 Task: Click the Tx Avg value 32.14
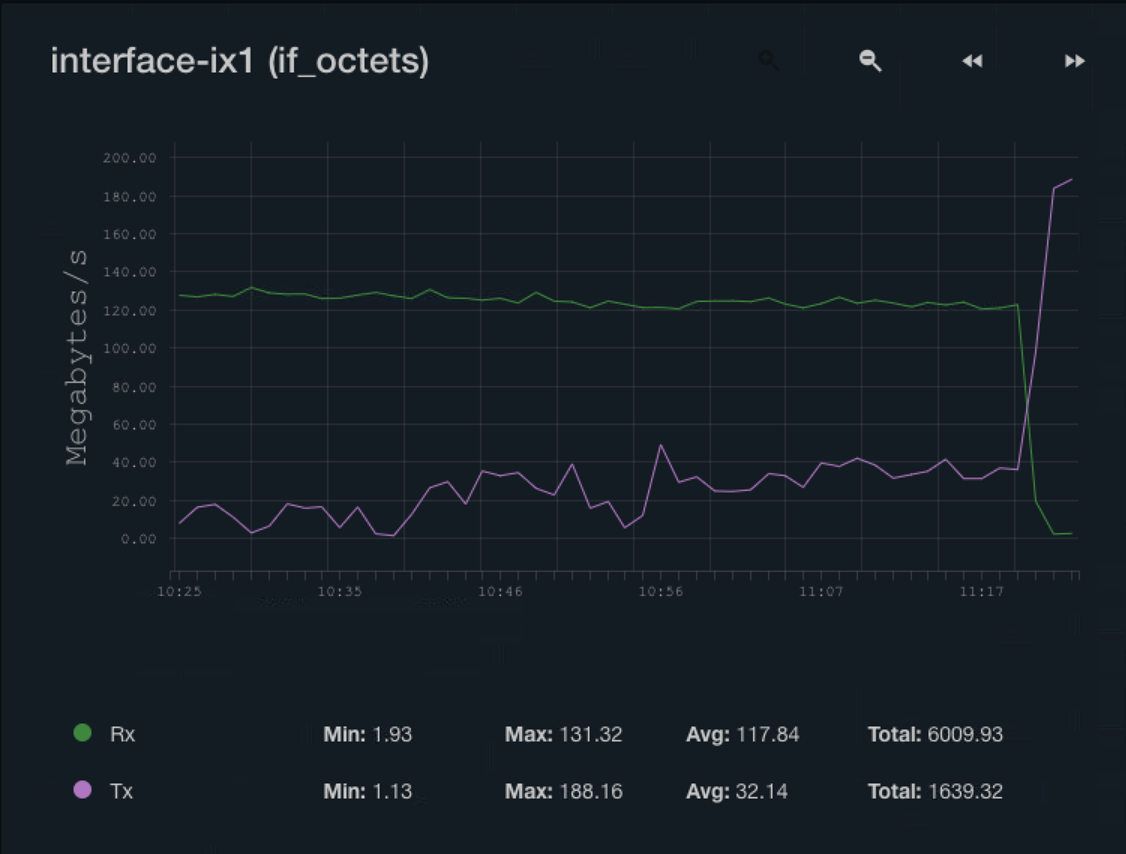761,792
